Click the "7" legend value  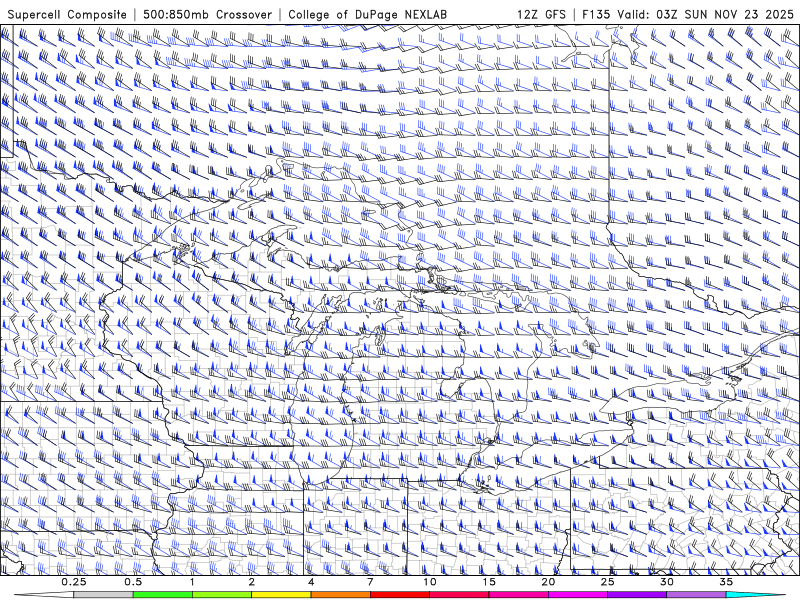pos(370,582)
